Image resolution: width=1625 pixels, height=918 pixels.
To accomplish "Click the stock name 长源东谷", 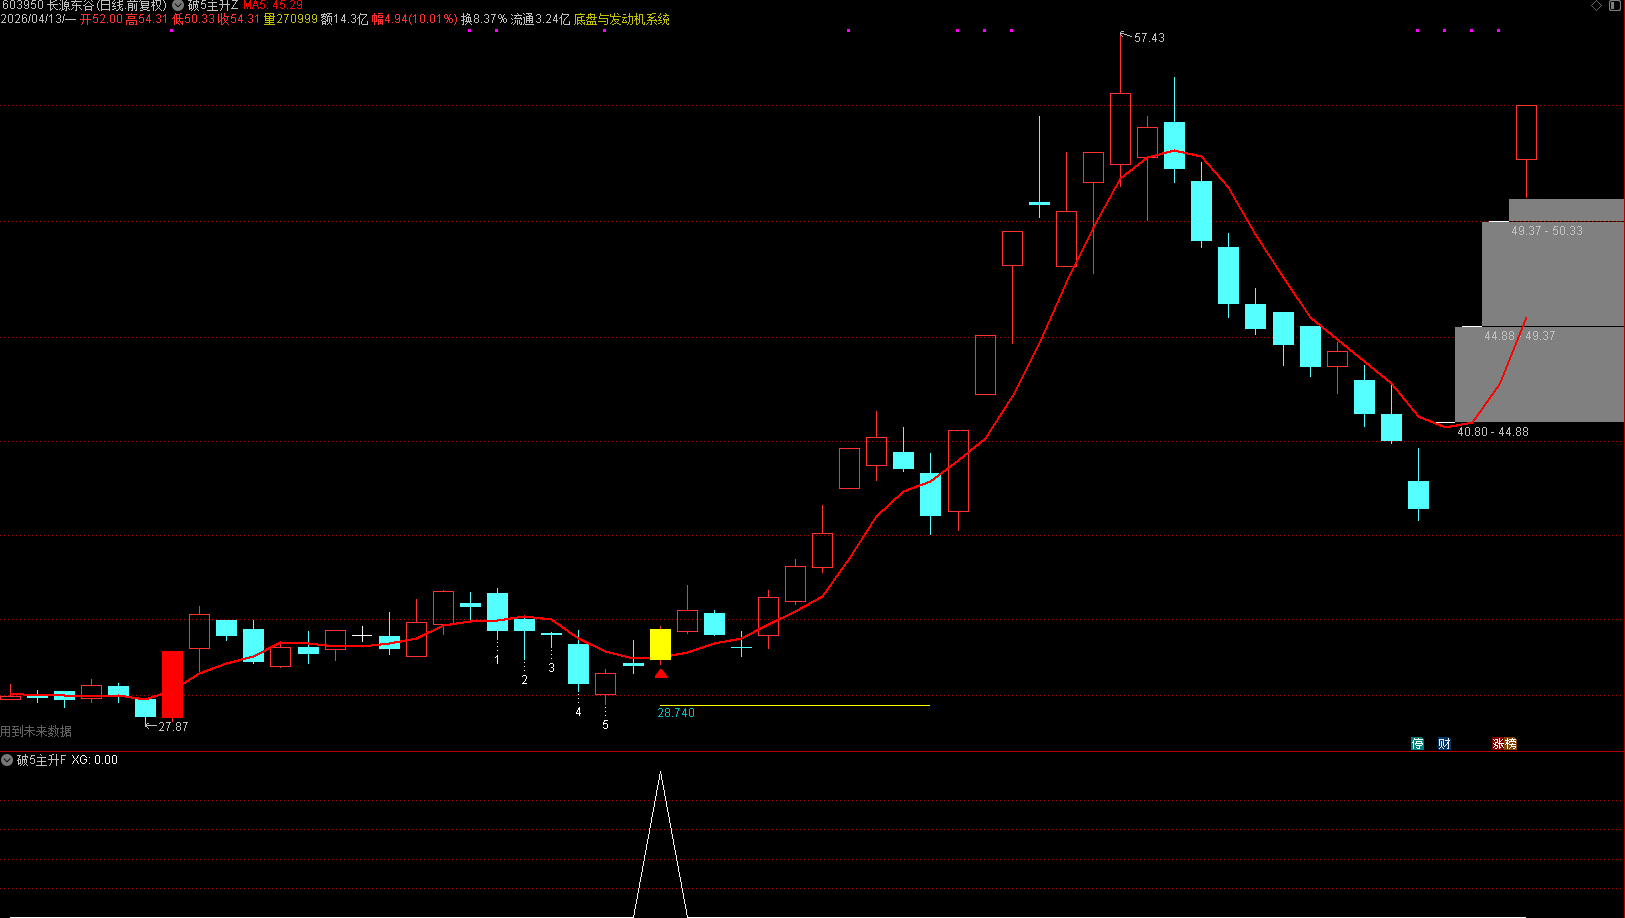I will click(70, 6).
